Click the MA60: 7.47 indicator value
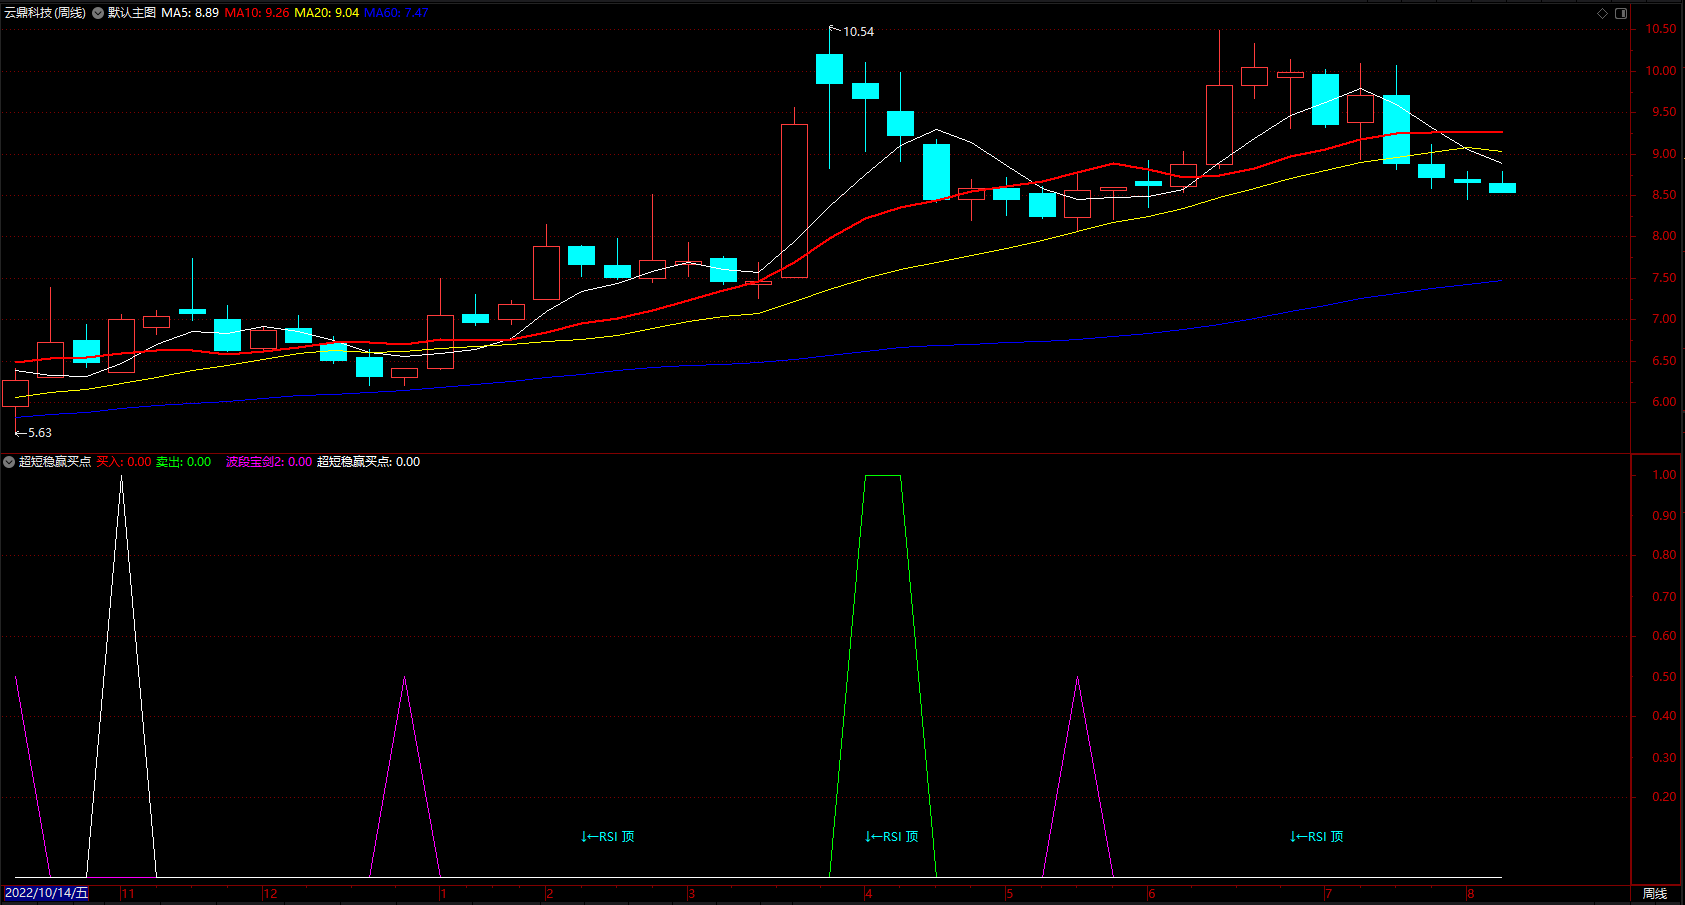 (396, 13)
